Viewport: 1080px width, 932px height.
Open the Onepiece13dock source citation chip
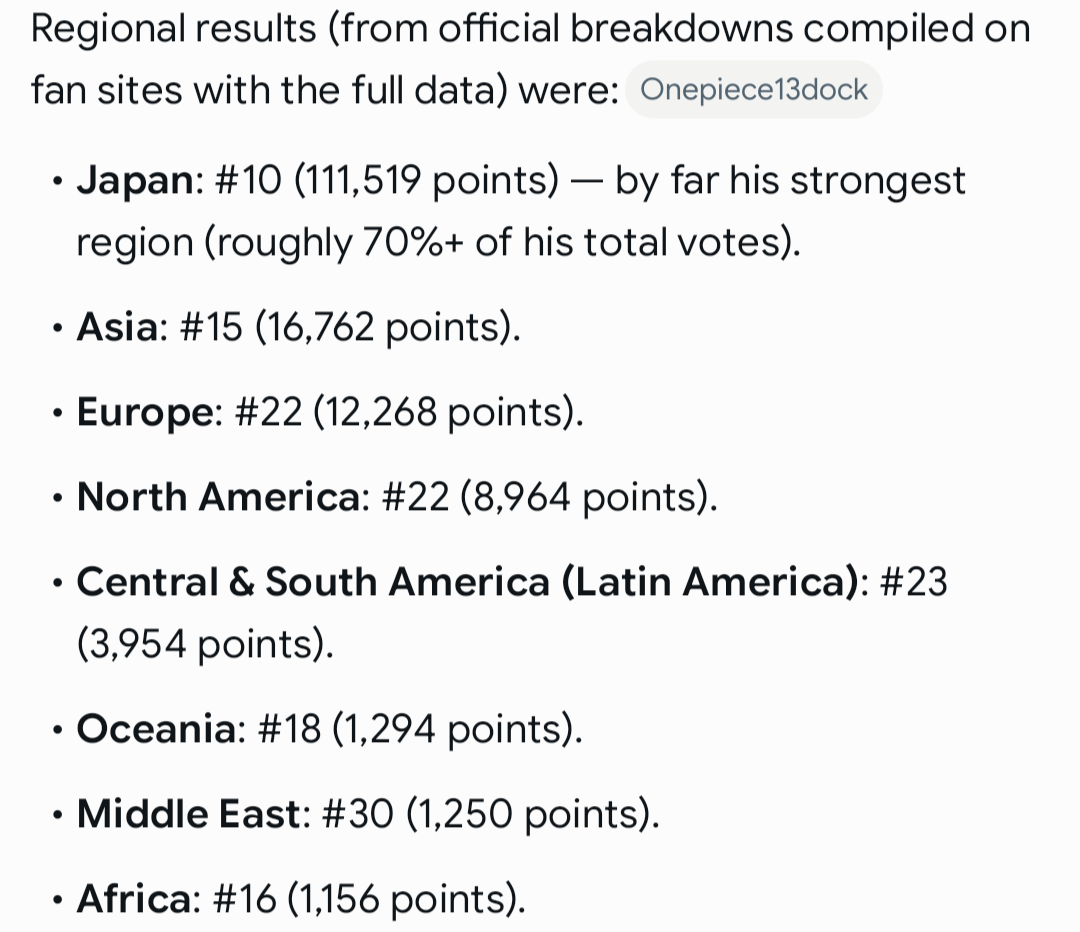[754, 90]
